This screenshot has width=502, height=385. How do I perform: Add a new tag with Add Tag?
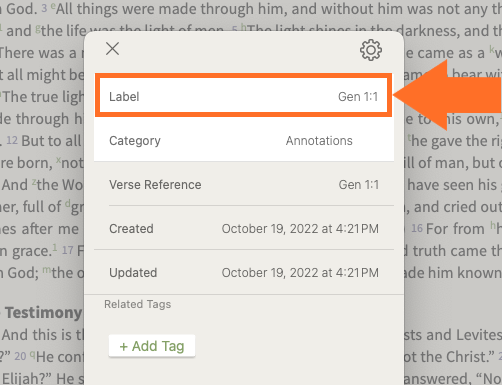[152, 346]
